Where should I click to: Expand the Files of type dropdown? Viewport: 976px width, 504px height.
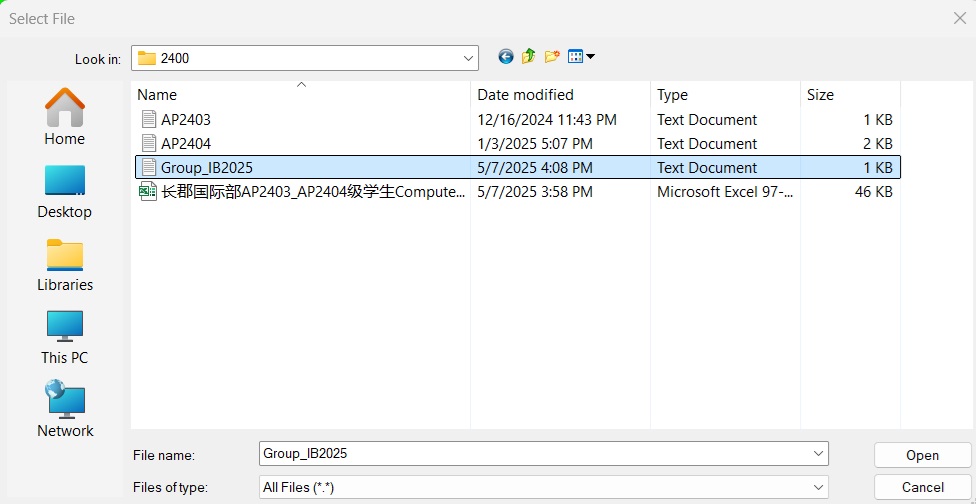coord(819,487)
